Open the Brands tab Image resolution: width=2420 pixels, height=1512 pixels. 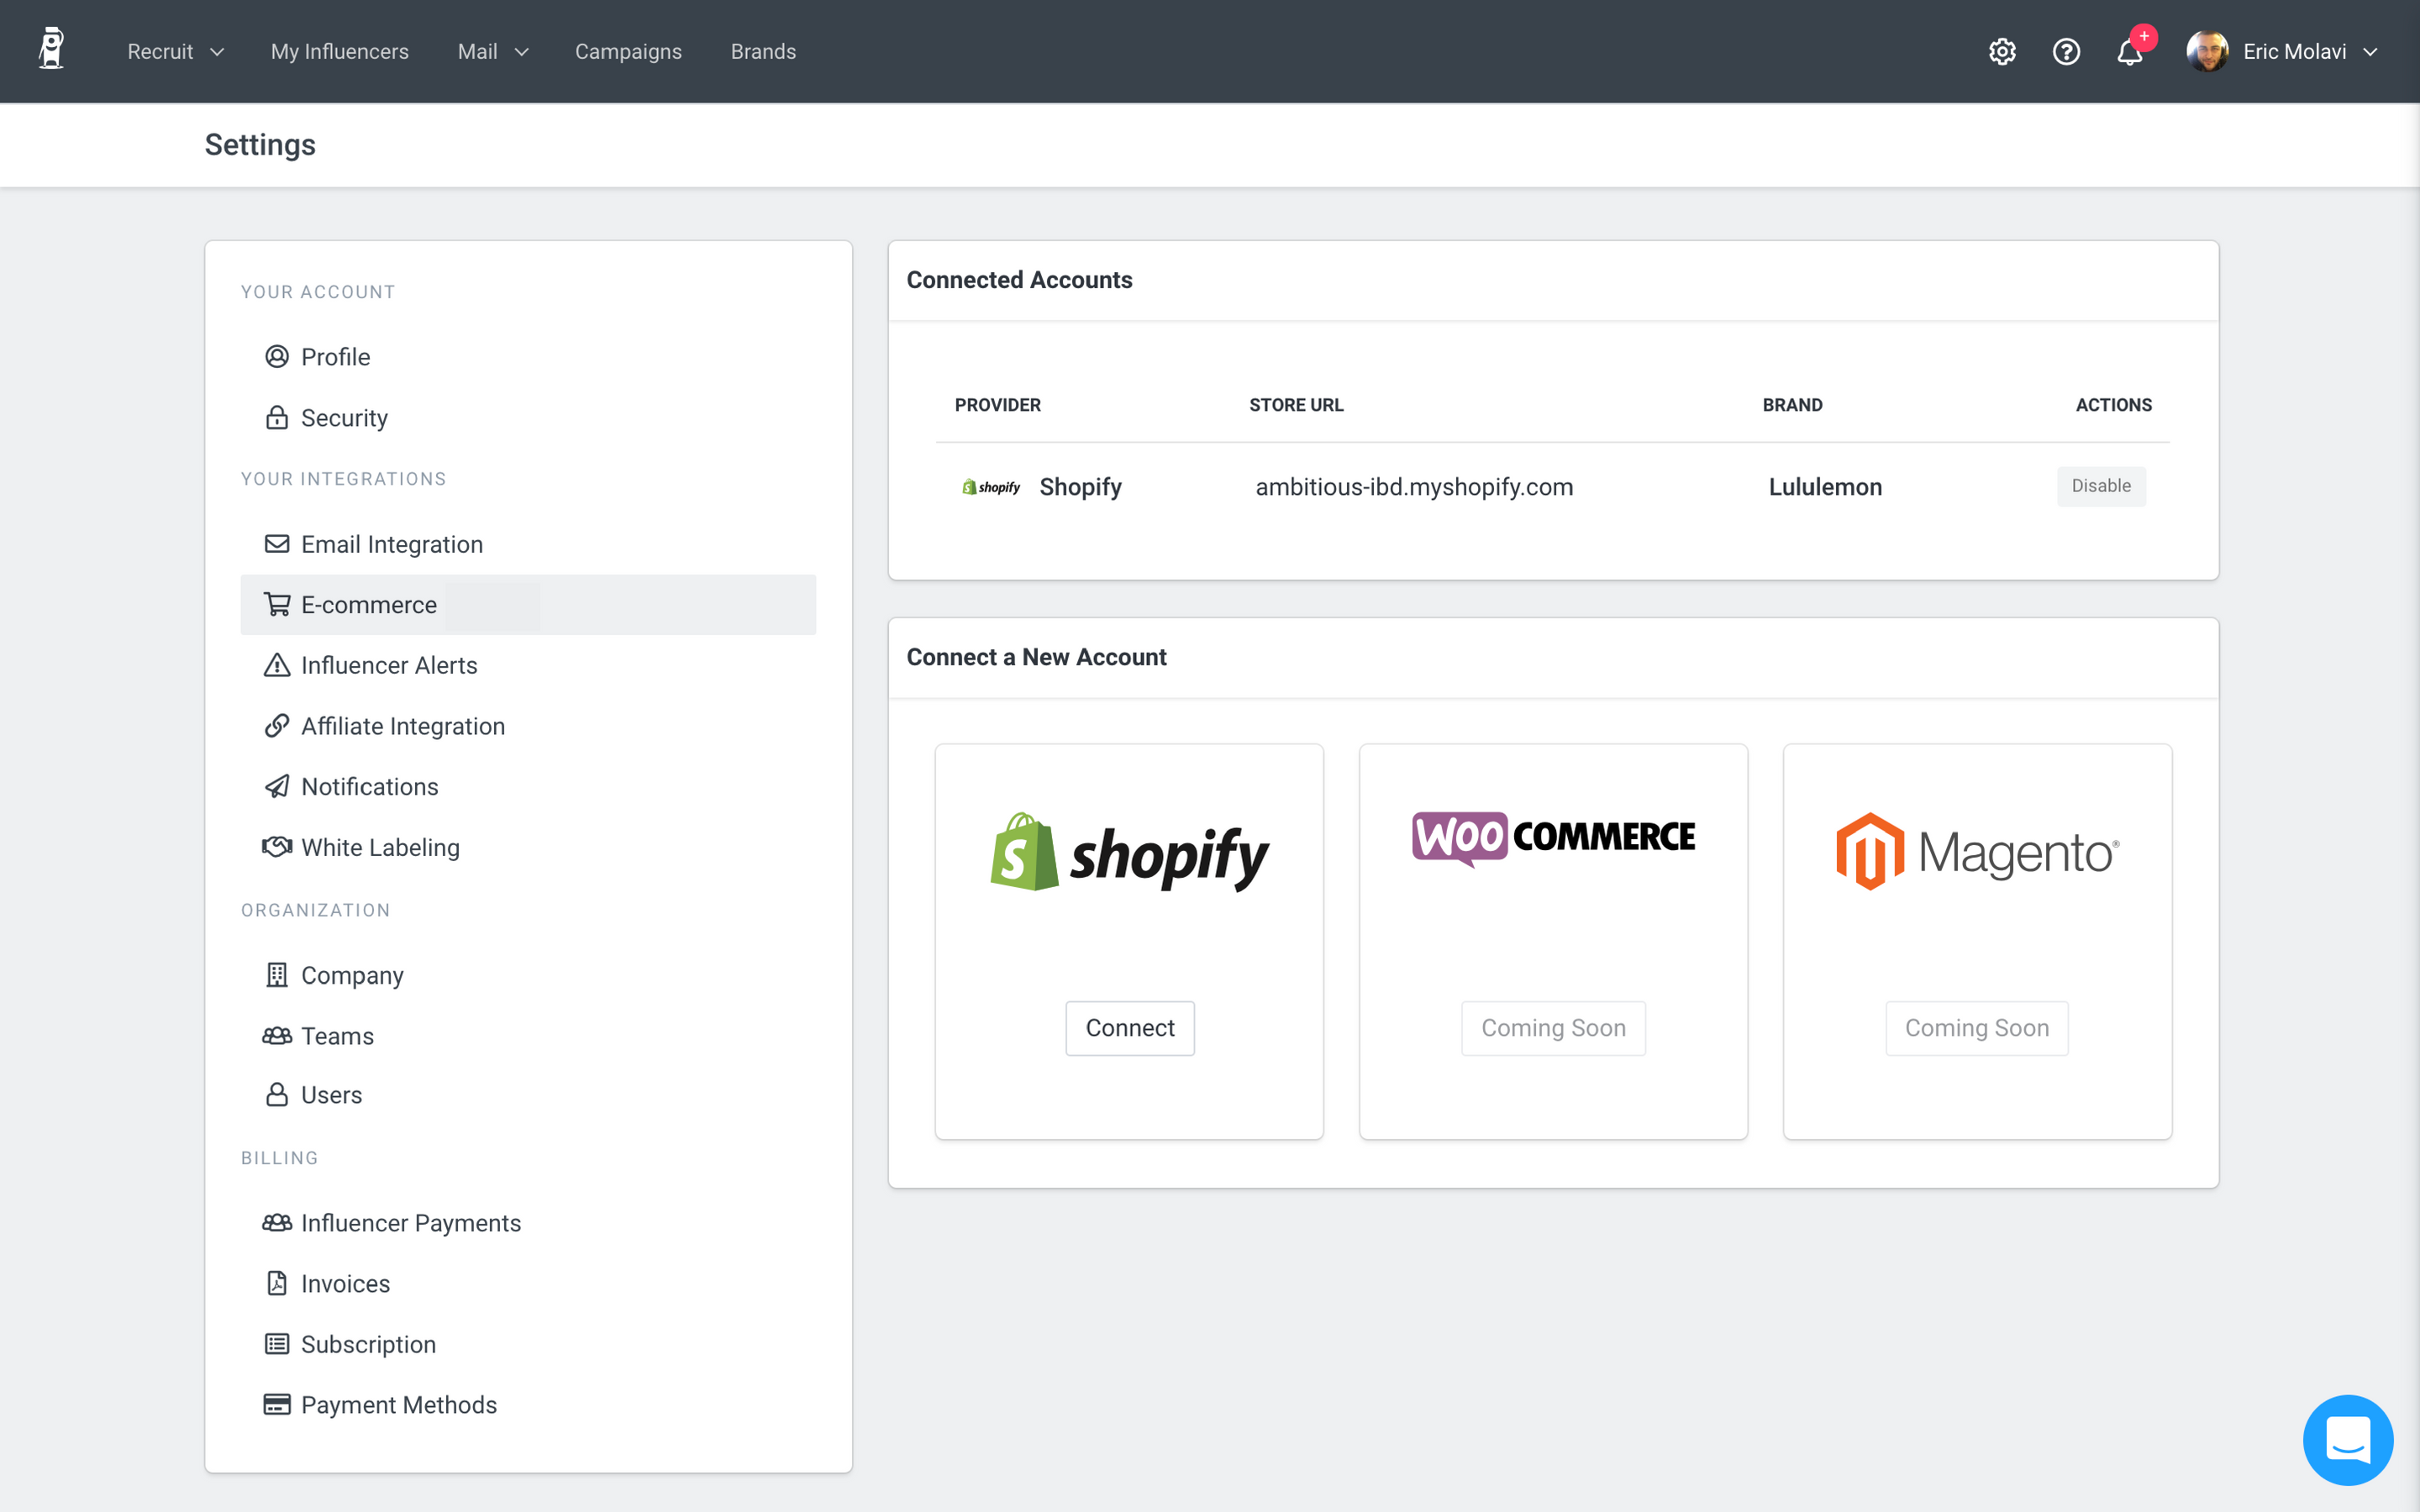763,52
